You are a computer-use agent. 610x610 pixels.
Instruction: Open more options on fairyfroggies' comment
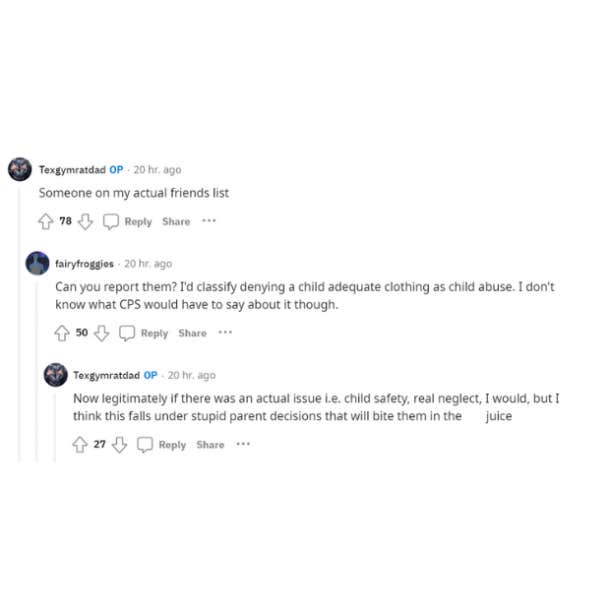[x=225, y=332]
